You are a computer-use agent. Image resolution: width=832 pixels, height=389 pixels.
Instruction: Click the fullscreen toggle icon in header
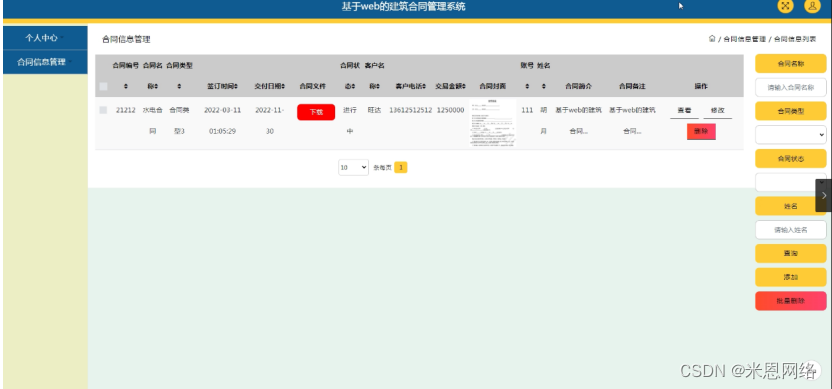(x=785, y=6)
